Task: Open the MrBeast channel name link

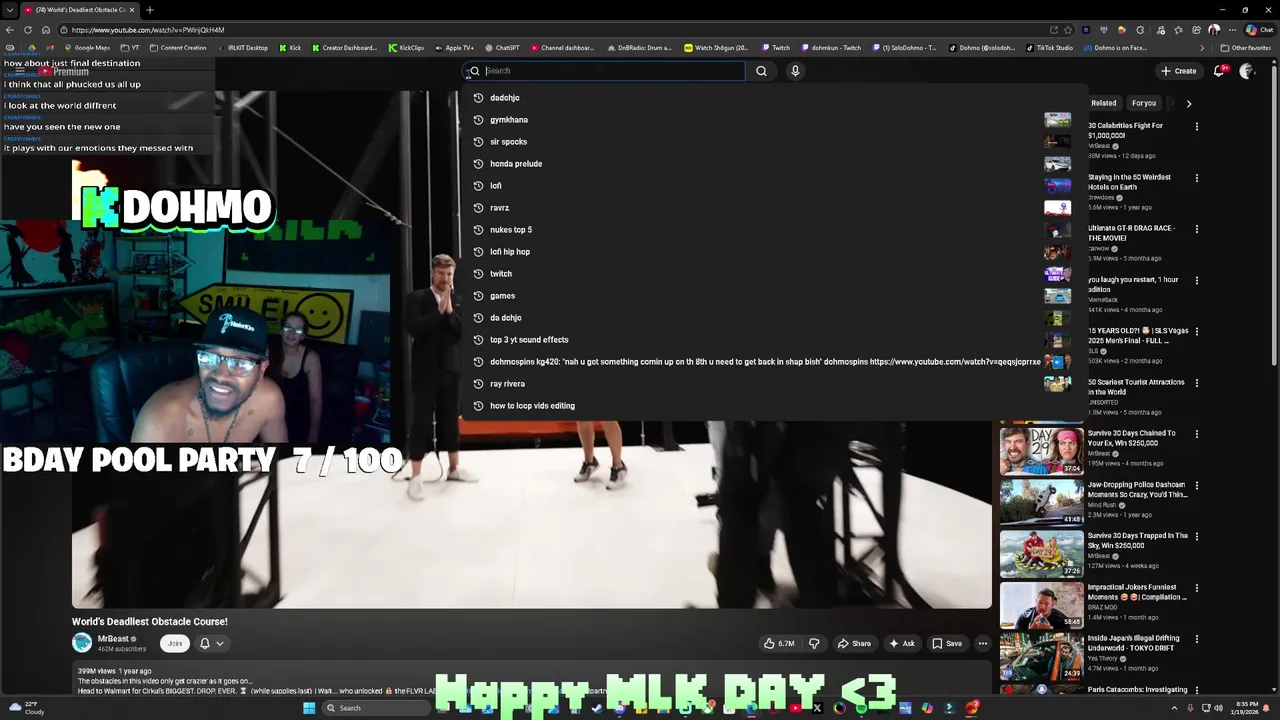Action: [x=113, y=639]
